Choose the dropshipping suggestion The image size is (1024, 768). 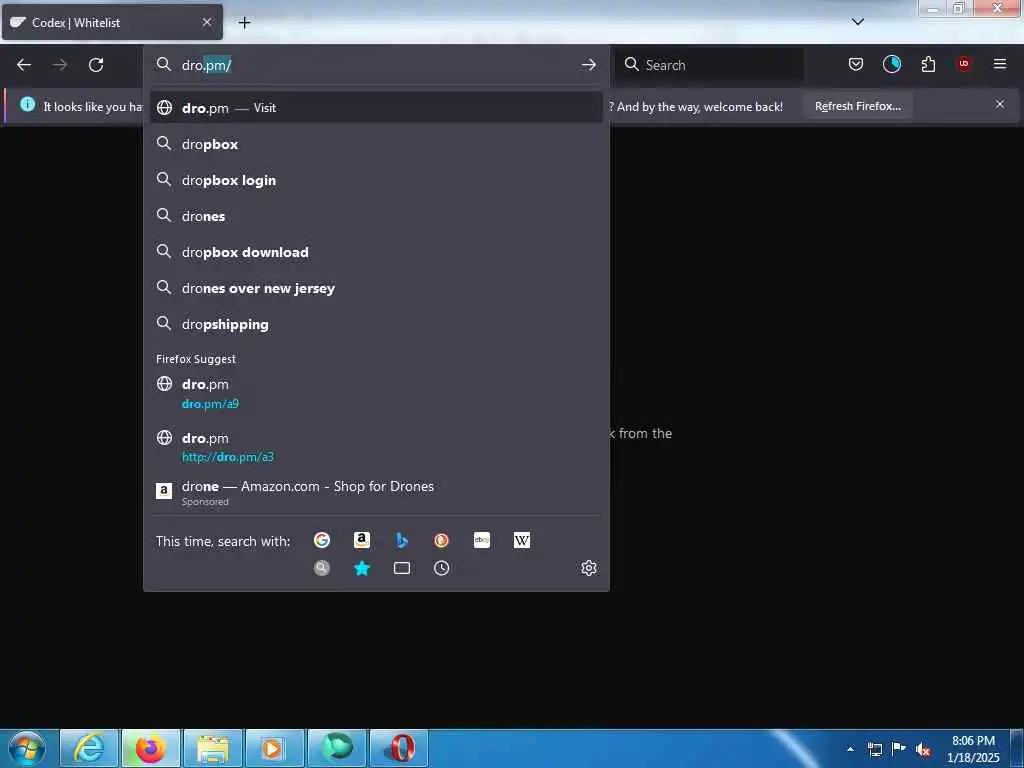pos(376,324)
